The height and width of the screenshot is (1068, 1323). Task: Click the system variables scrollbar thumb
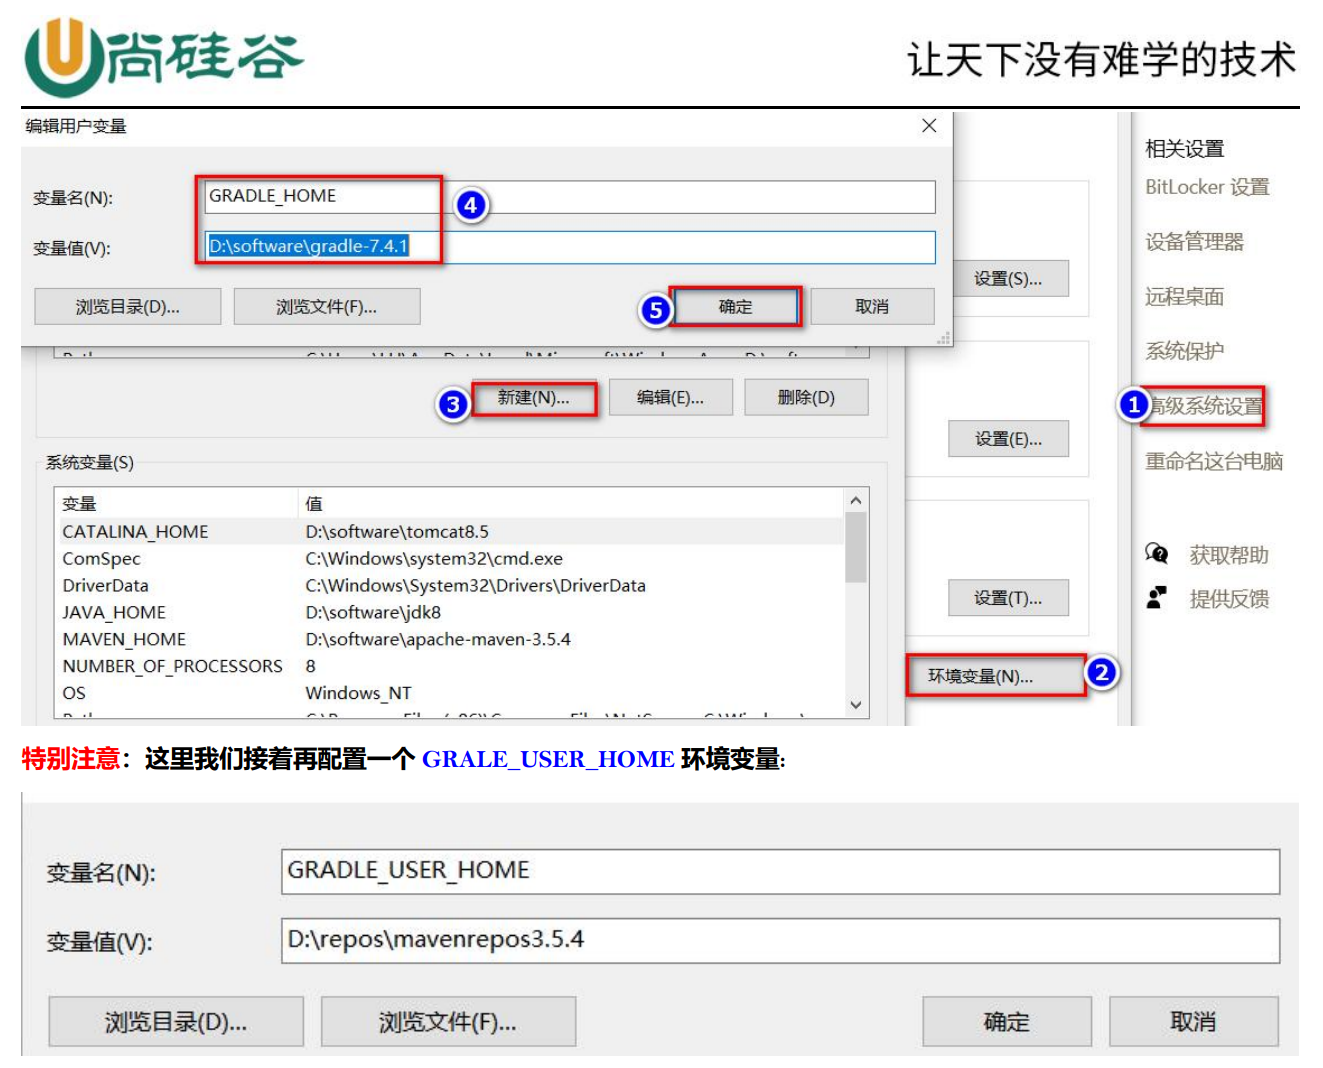[x=856, y=547]
